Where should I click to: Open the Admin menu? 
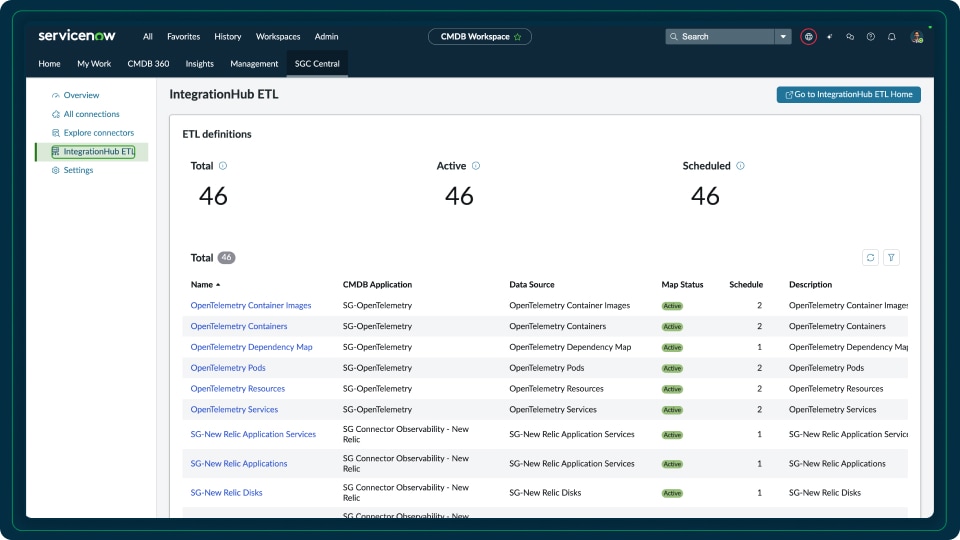pos(326,37)
